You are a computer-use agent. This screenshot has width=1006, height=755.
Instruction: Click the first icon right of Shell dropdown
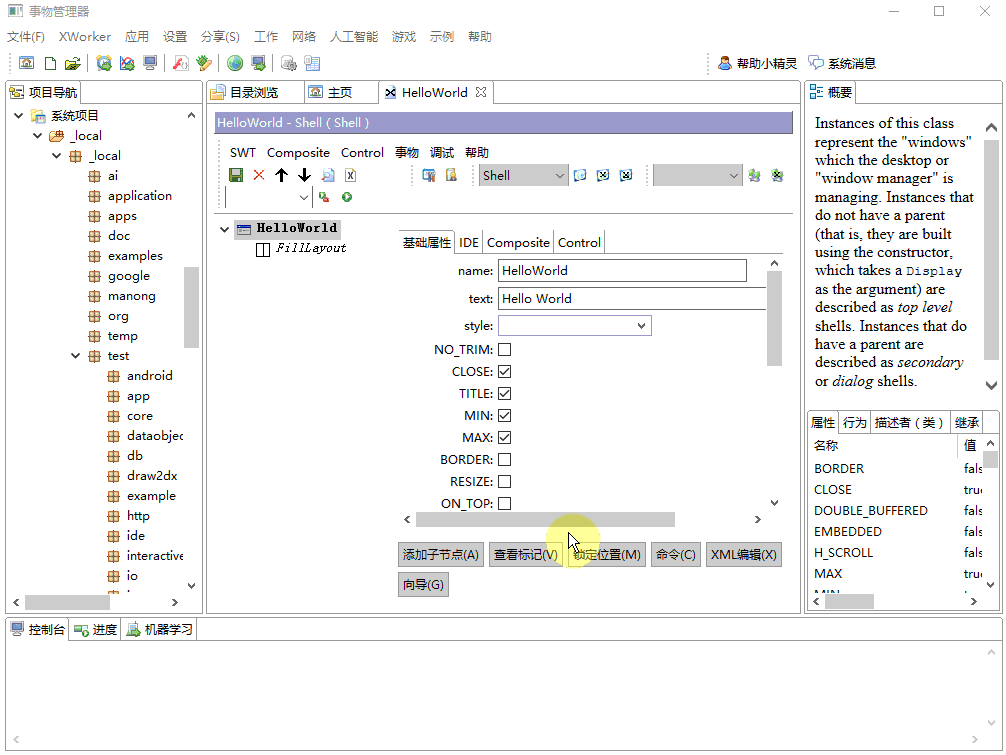tap(580, 175)
